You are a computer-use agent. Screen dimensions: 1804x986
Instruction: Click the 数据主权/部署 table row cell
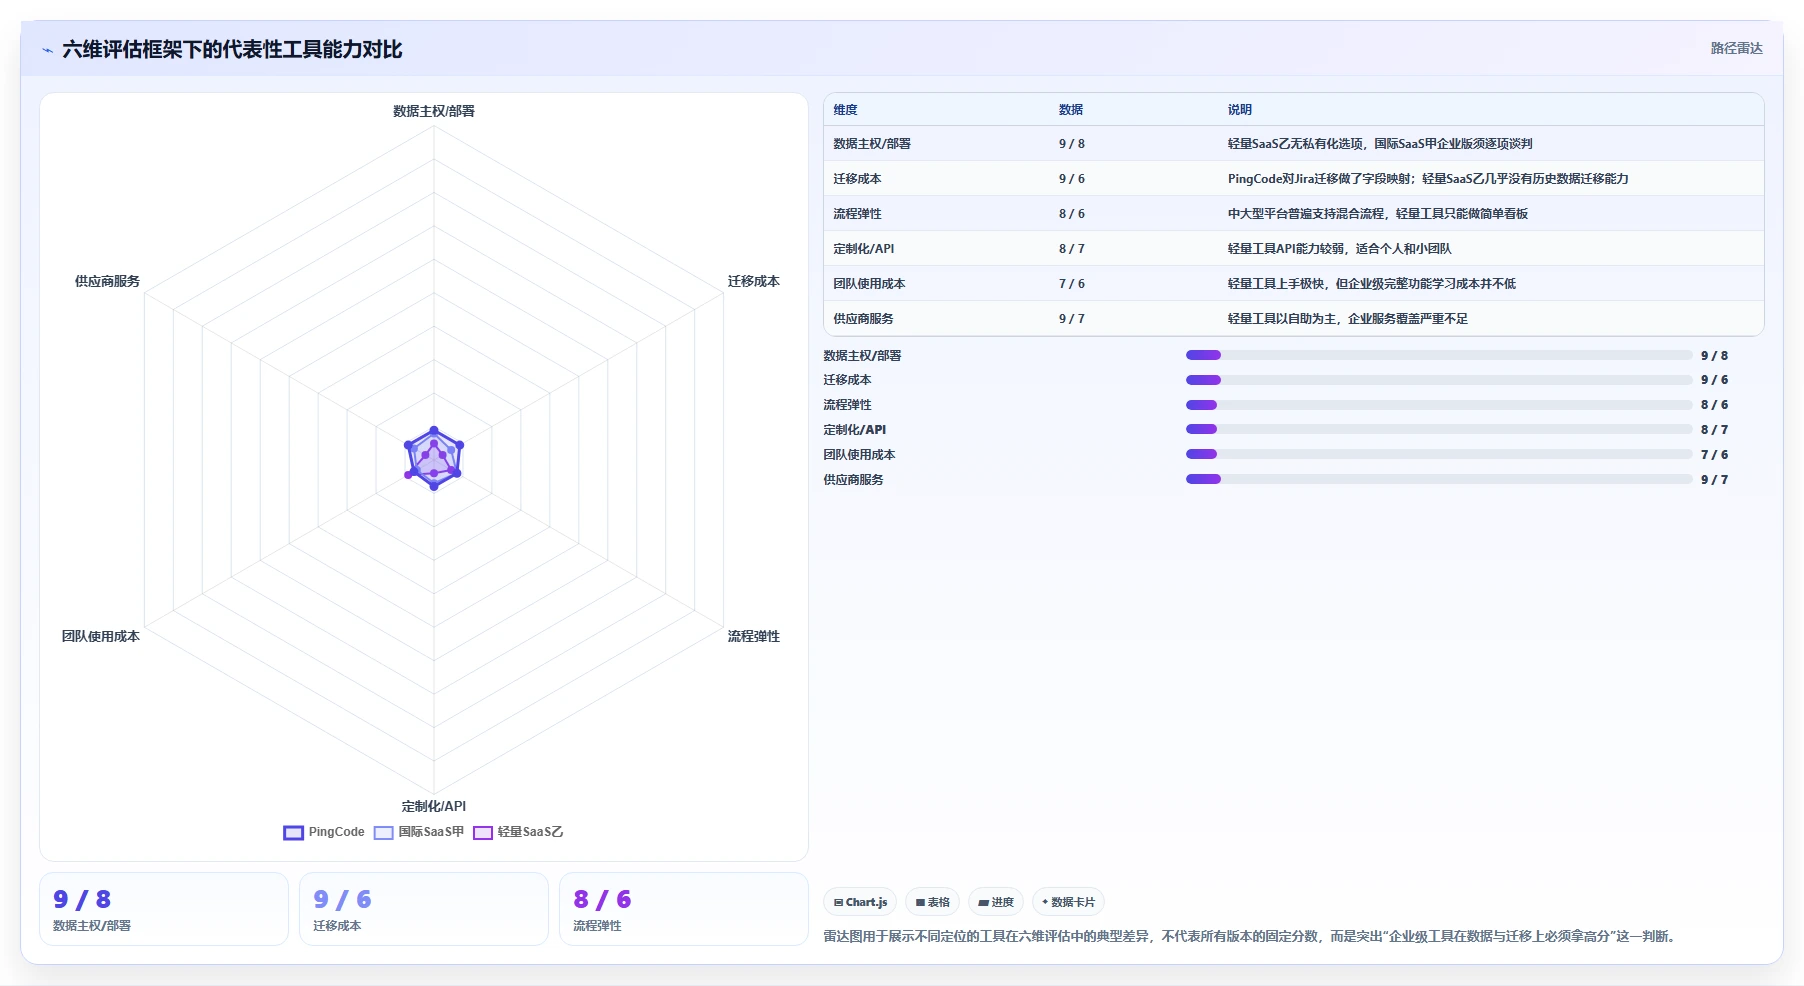click(872, 144)
